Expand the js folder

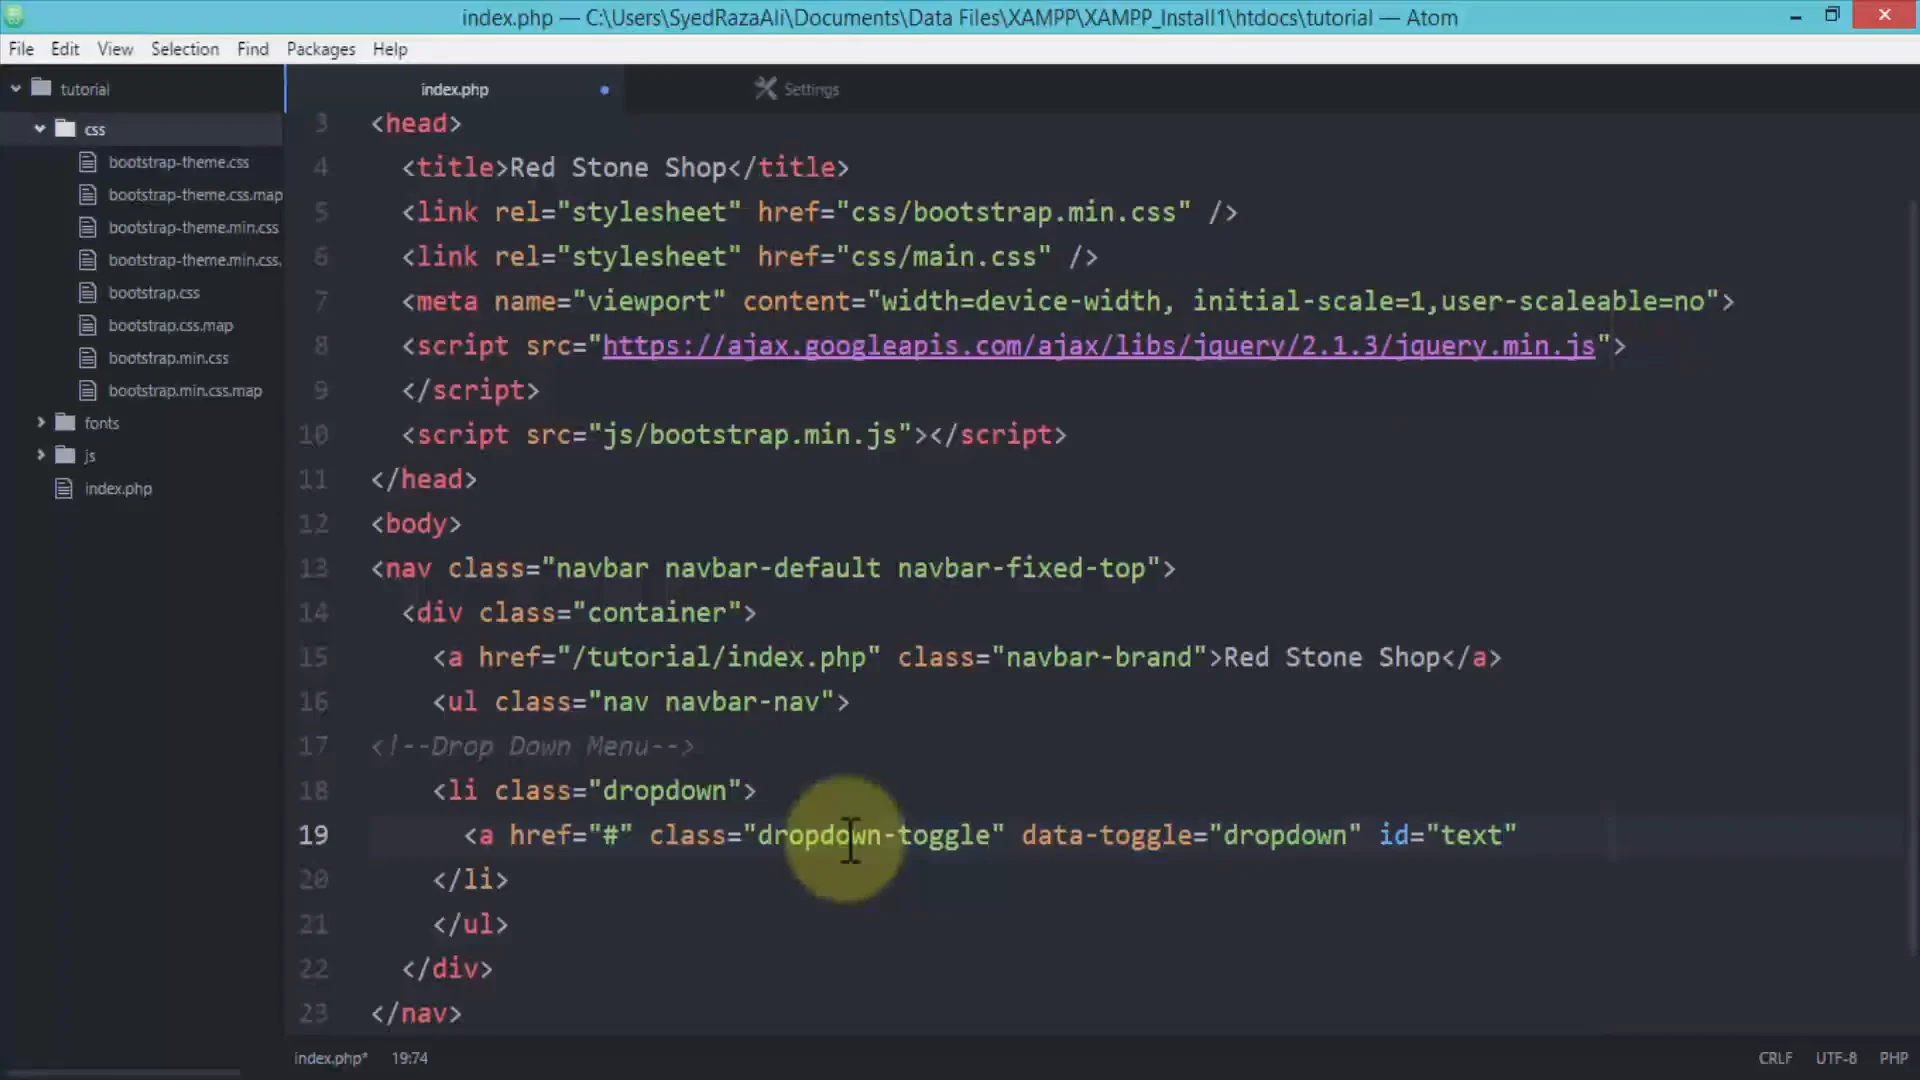click(x=40, y=455)
